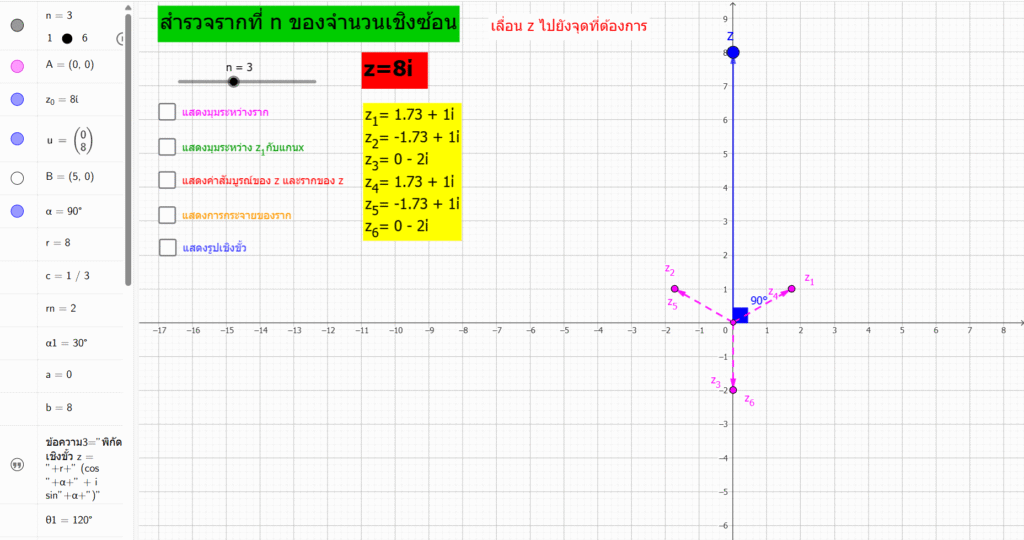Enable the แสดงรูปเชิงขั้ว checkbox
Image resolution: width=1024 pixels, height=540 pixels.
[x=167, y=247]
